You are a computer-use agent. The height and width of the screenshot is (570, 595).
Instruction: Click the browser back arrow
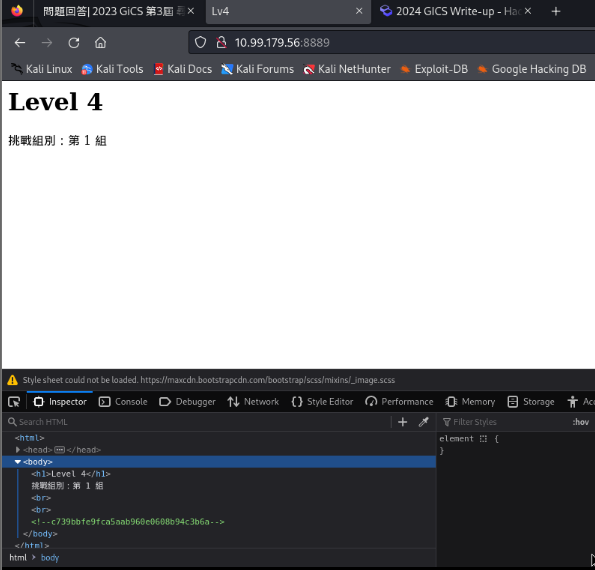tap(20, 43)
